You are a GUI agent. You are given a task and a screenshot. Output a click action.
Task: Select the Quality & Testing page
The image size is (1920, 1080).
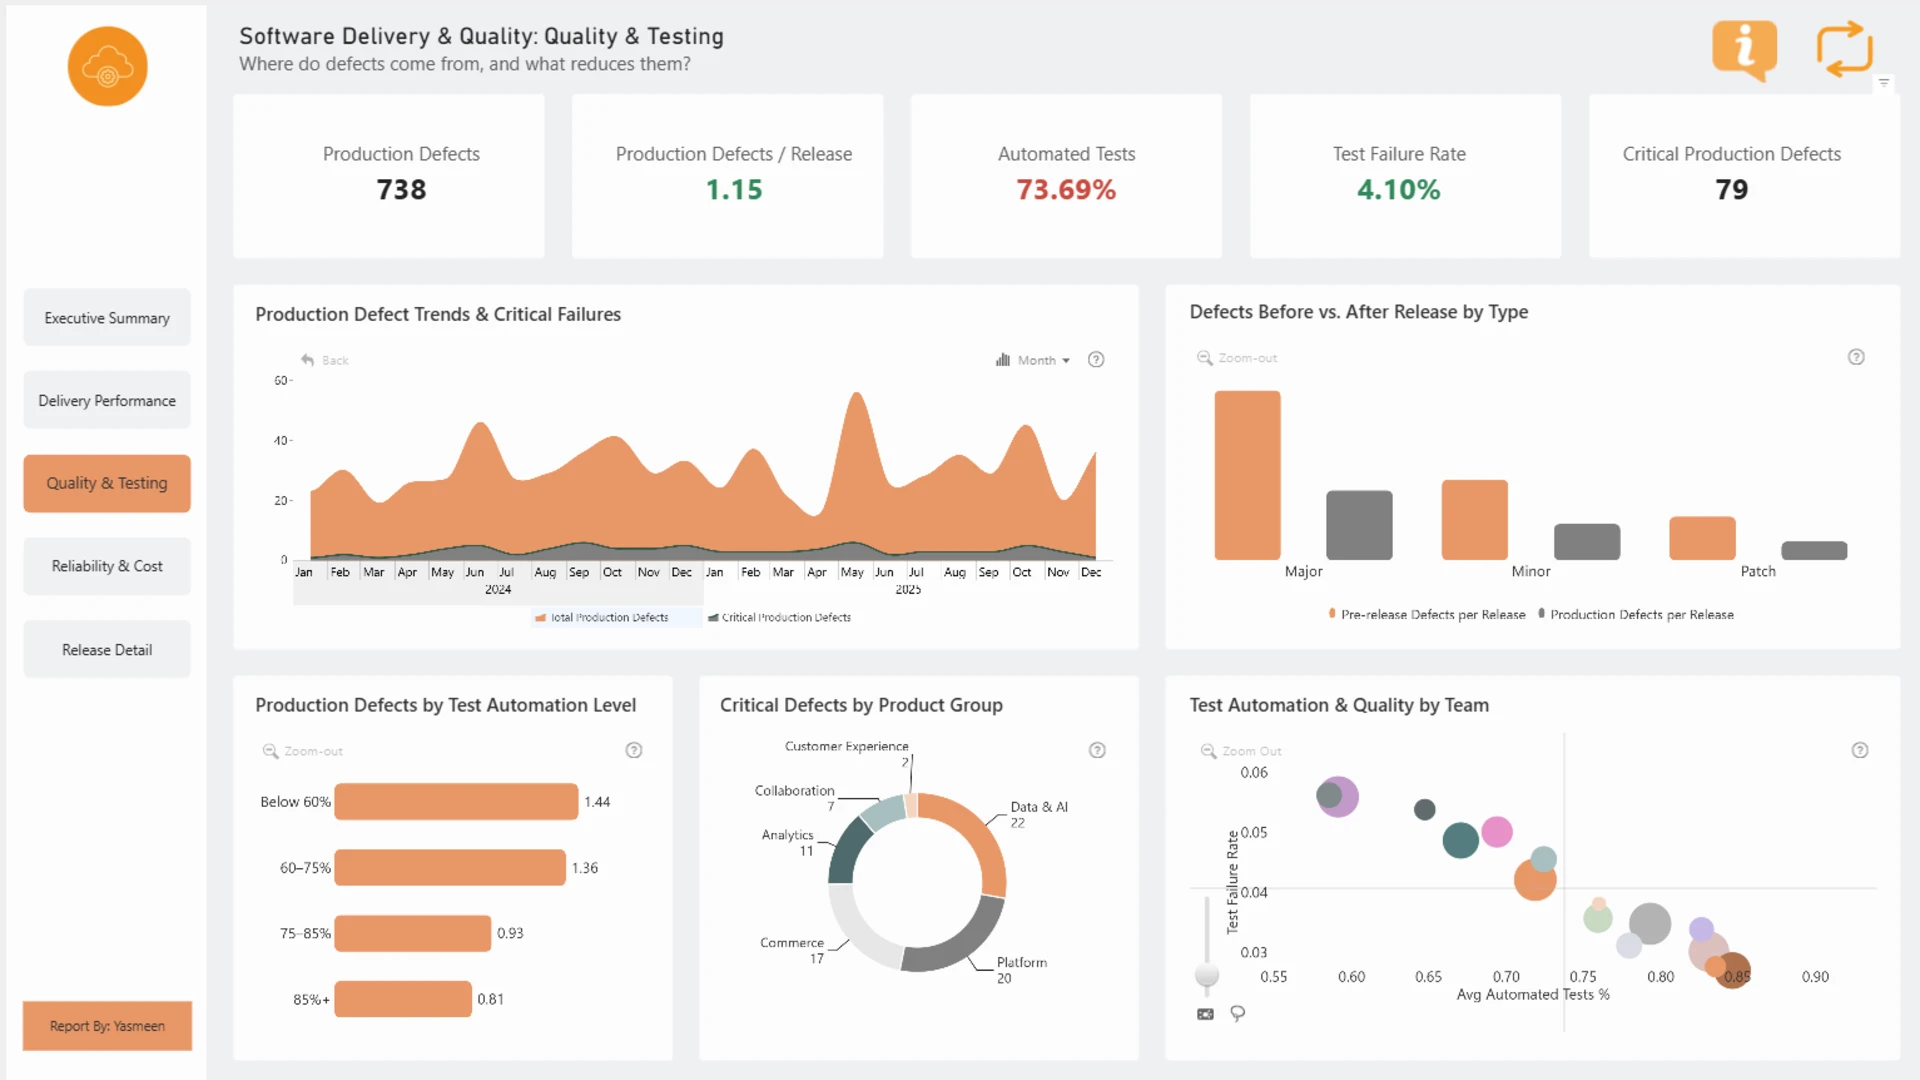(x=107, y=483)
